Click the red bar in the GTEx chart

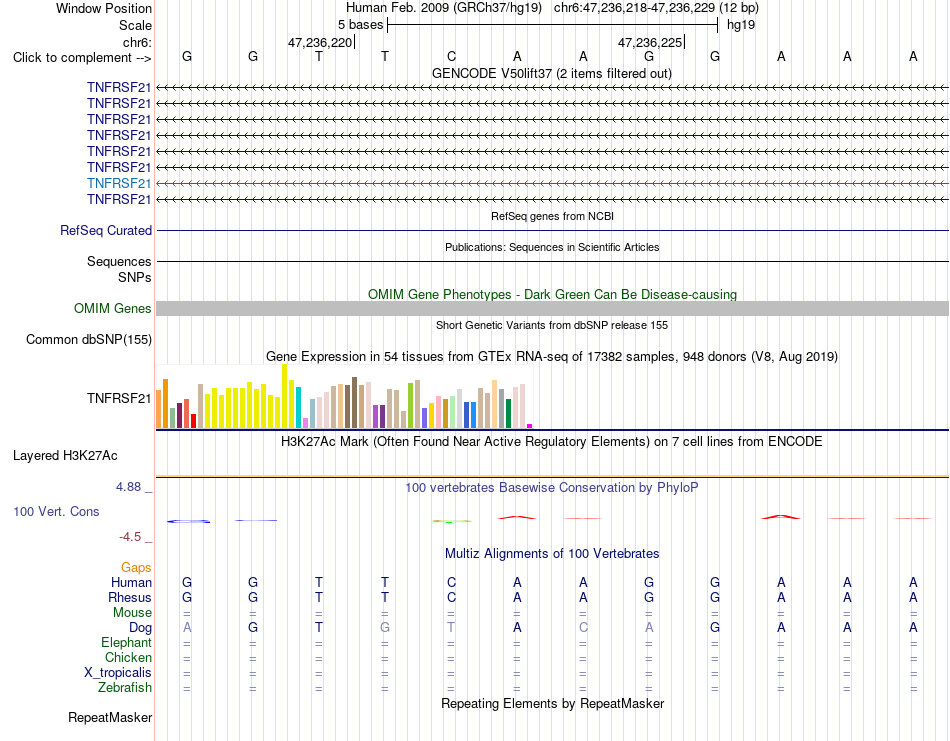[x=193, y=421]
